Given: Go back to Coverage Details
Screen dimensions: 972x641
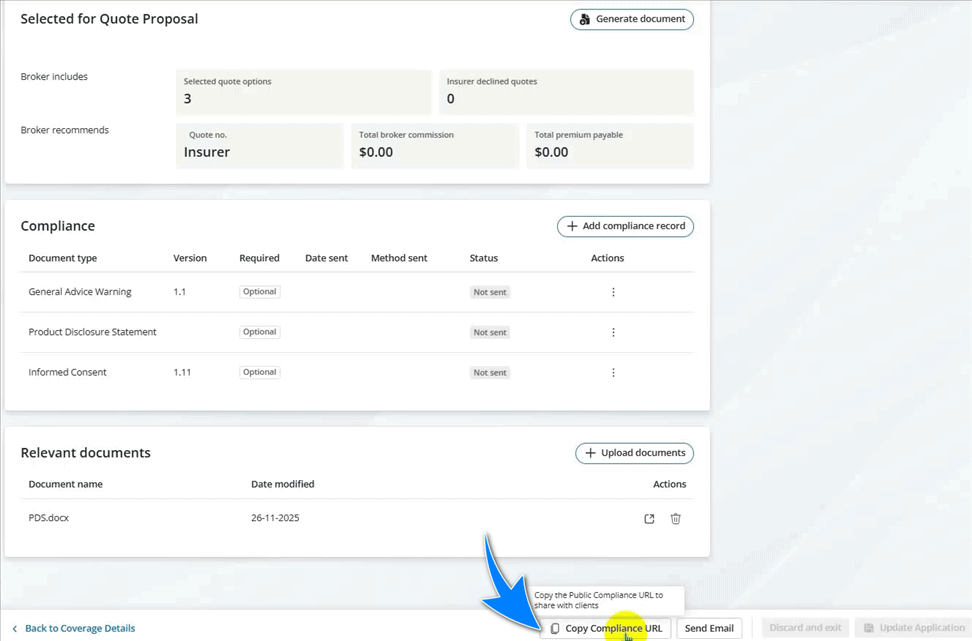Looking at the screenshot, I should click(74, 628).
